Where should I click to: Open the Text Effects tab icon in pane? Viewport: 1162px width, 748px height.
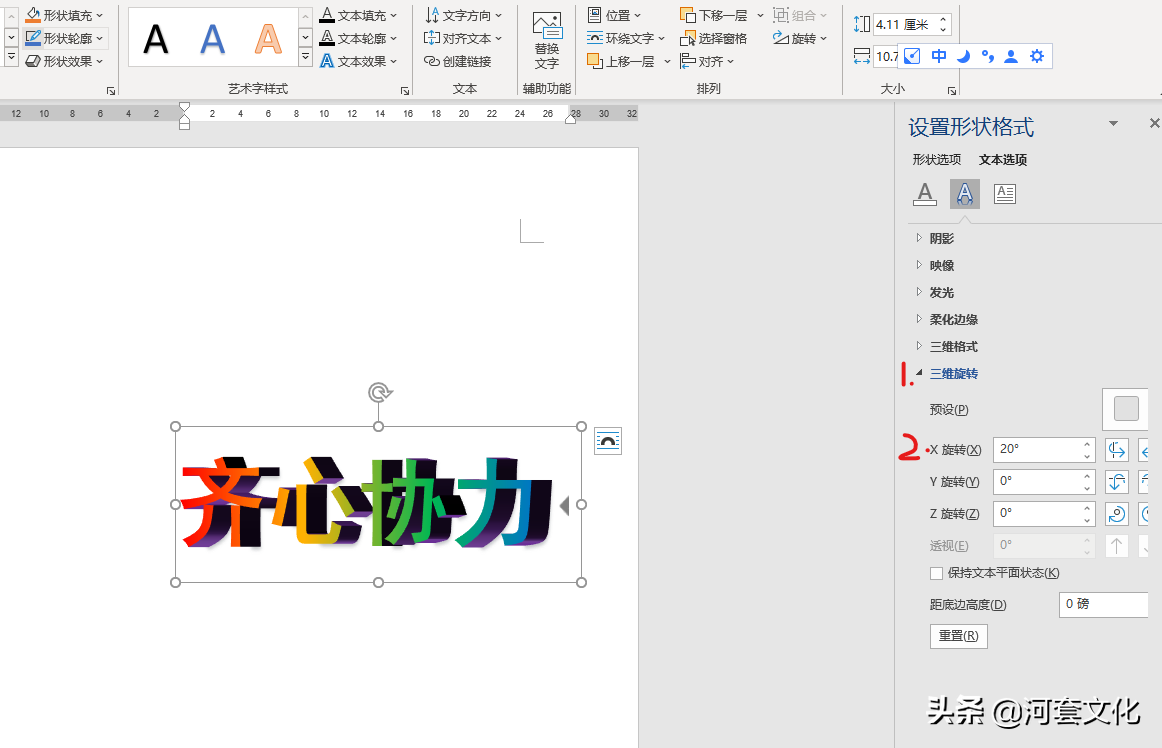964,194
